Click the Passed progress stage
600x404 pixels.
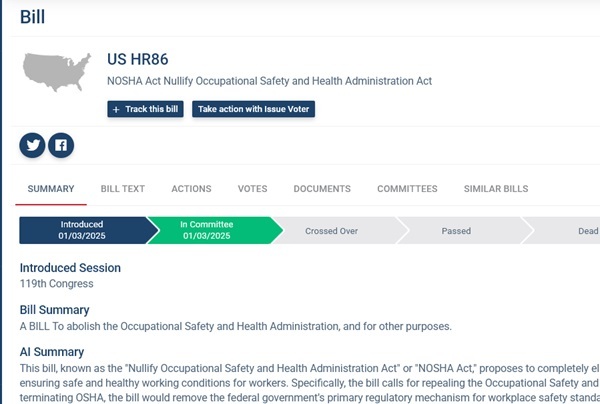[x=456, y=231]
